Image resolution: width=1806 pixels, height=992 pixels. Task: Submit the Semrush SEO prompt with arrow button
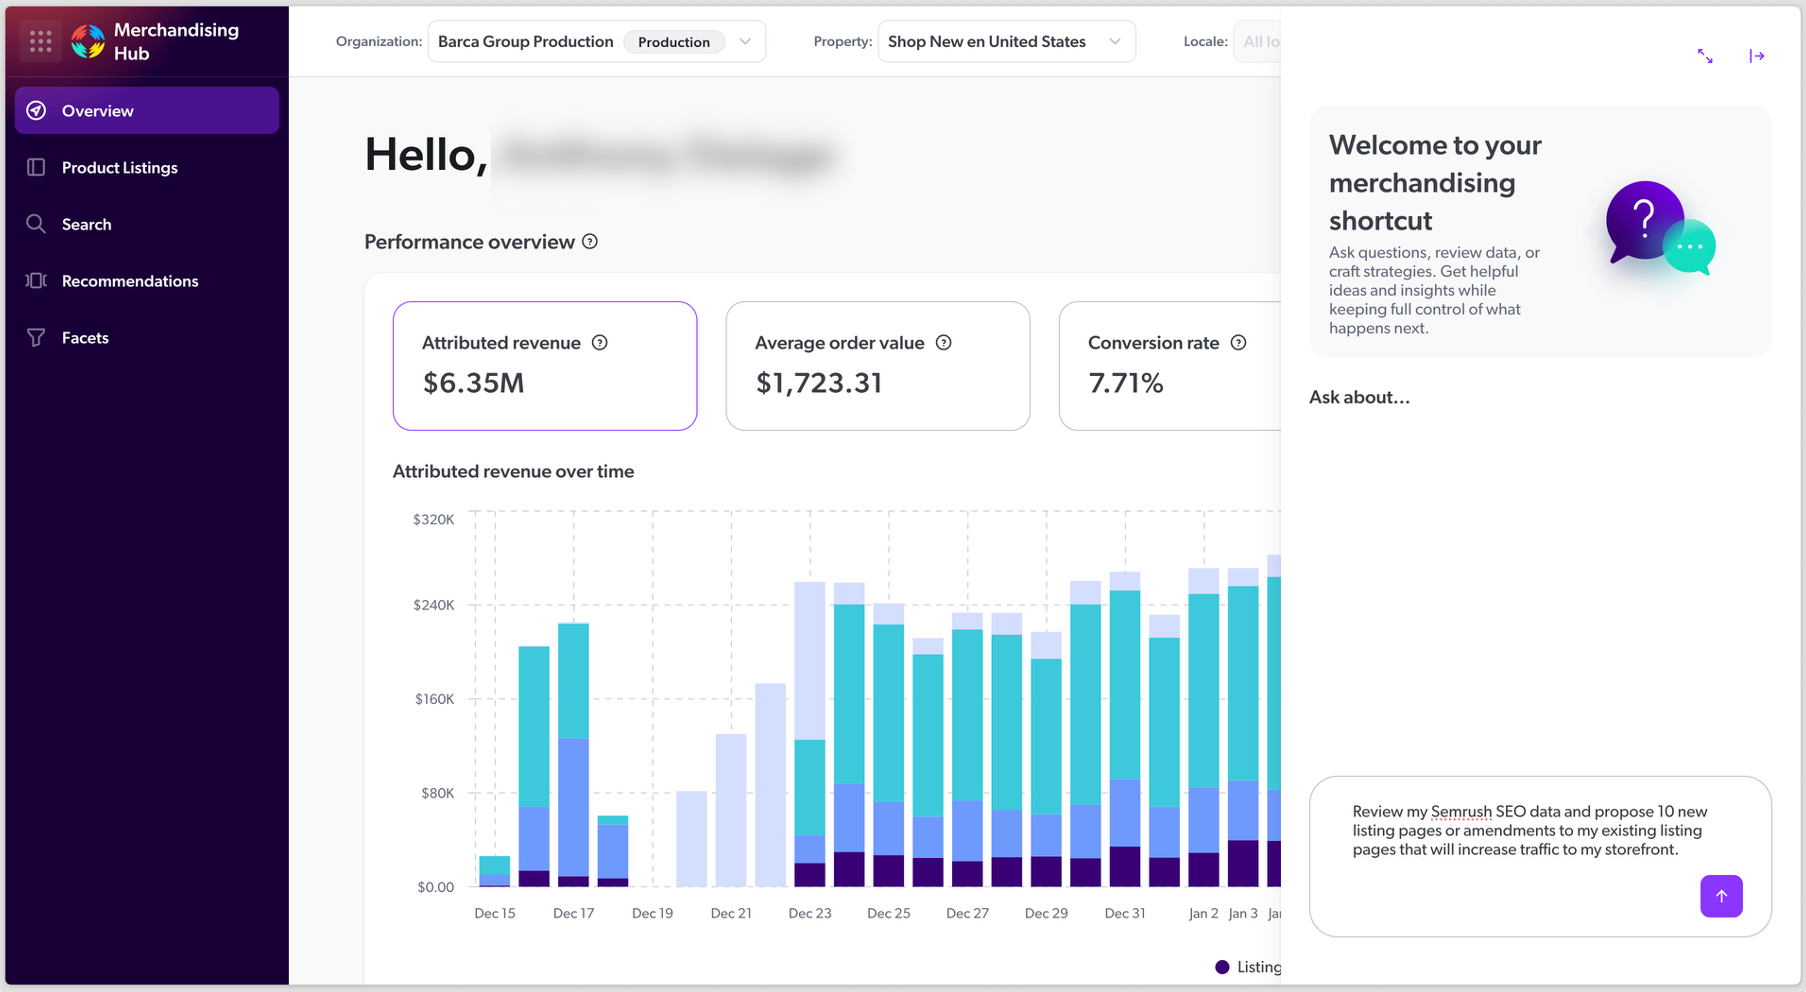[x=1721, y=896]
